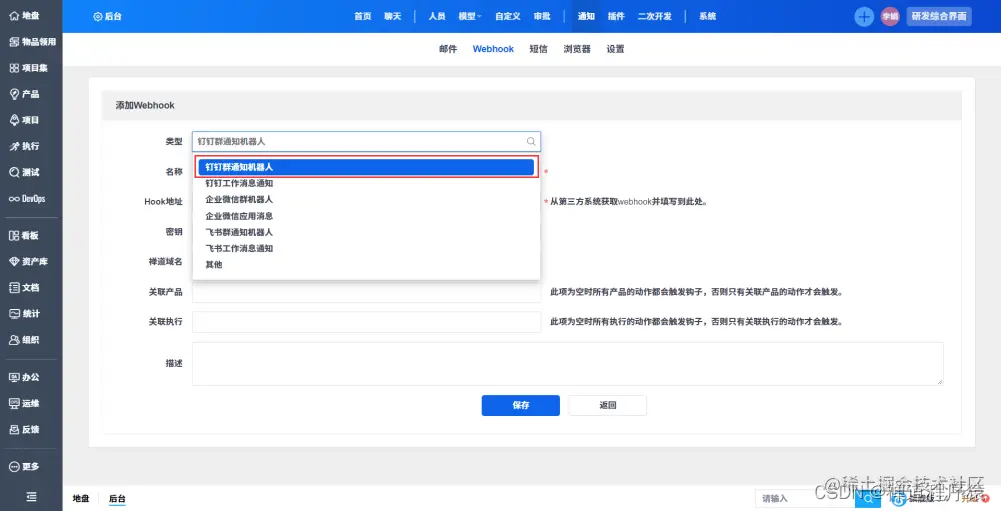The width and height of the screenshot is (1001, 511).
Task: Go to 项目集 in sidebar
Action: [x=28, y=68]
